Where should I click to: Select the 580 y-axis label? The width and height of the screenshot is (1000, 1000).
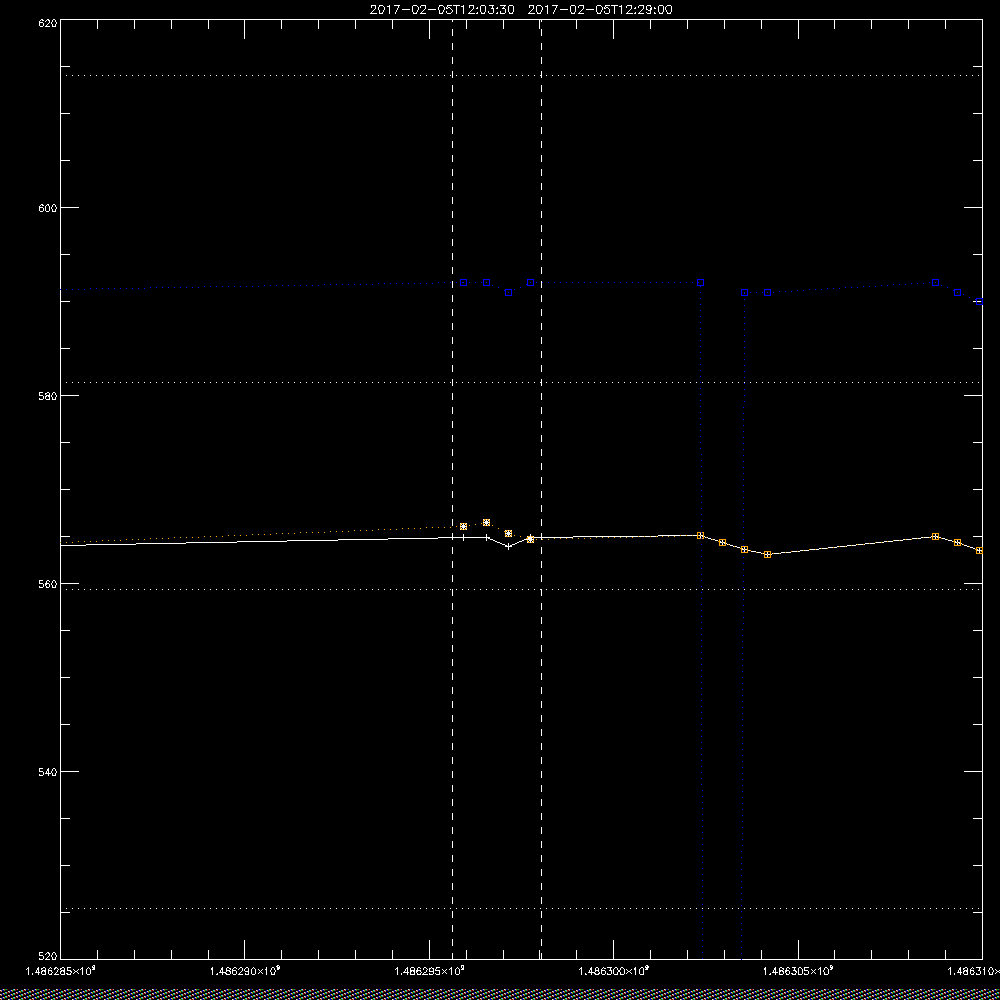click(x=48, y=395)
